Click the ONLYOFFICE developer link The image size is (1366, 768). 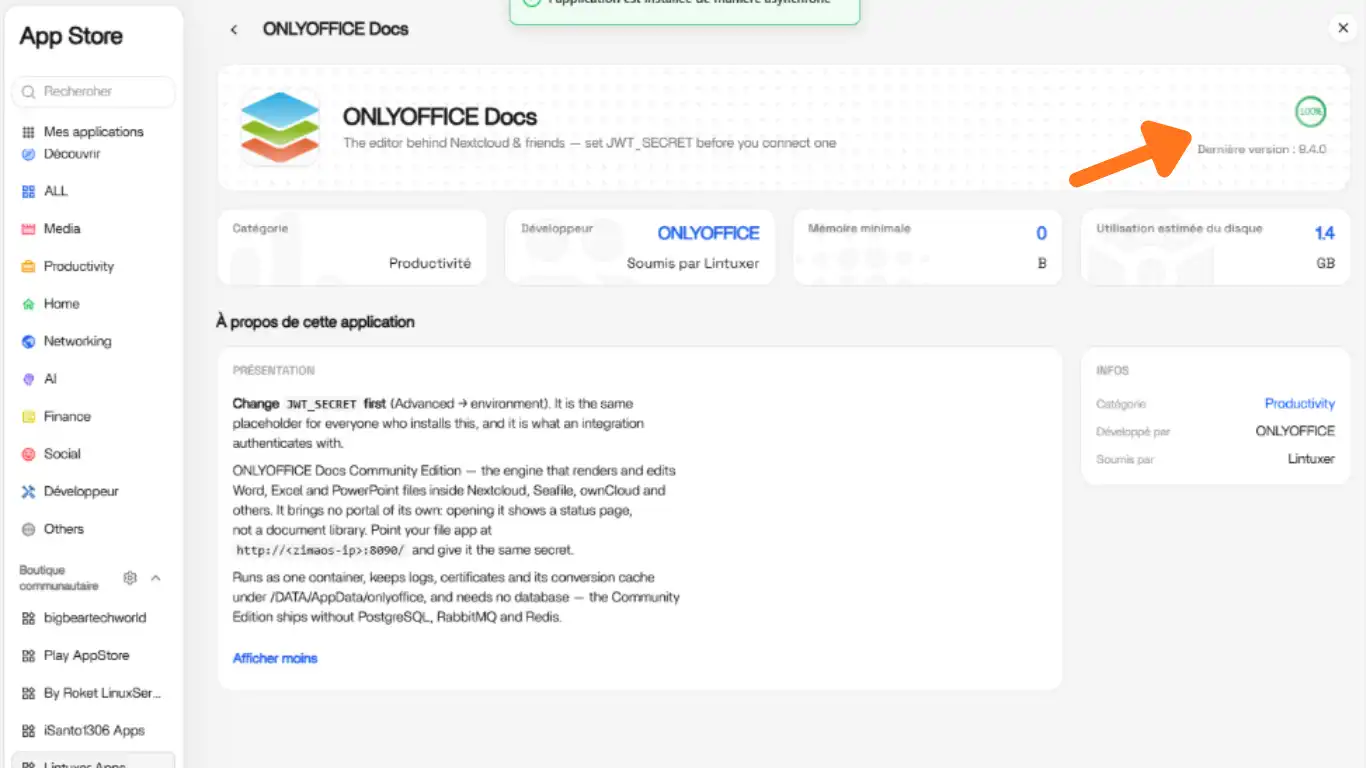(x=708, y=233)
